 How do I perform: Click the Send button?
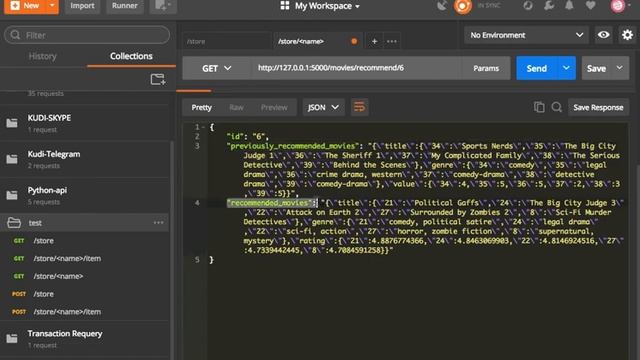tap(536, 68)
